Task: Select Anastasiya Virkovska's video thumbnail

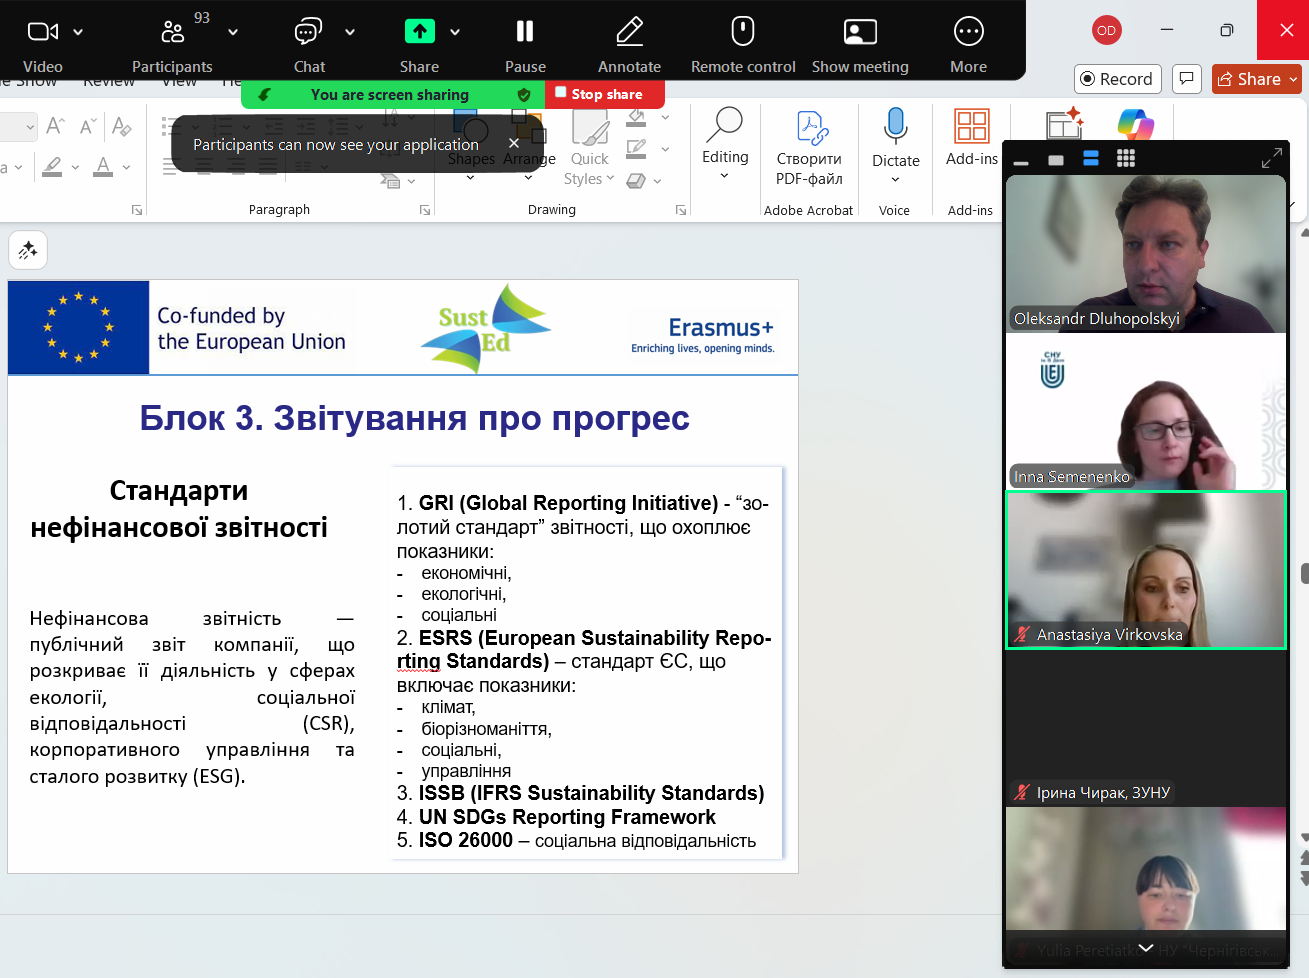Action: [x=1145, y=569]
